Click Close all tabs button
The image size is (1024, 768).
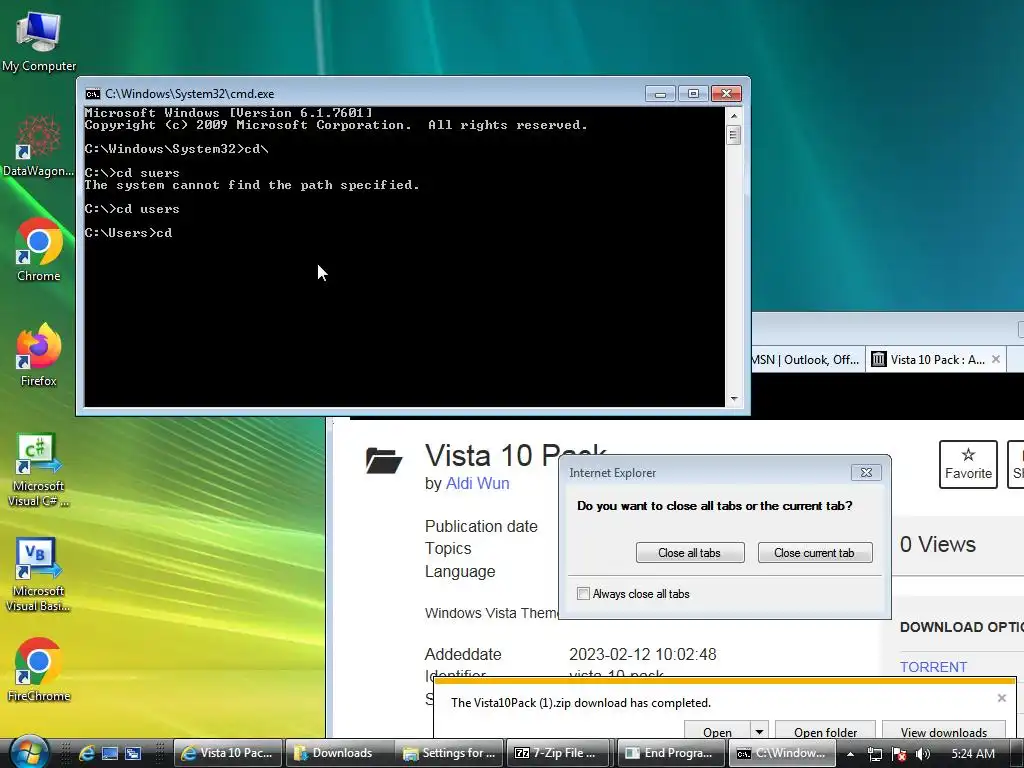tap(690, 552)
